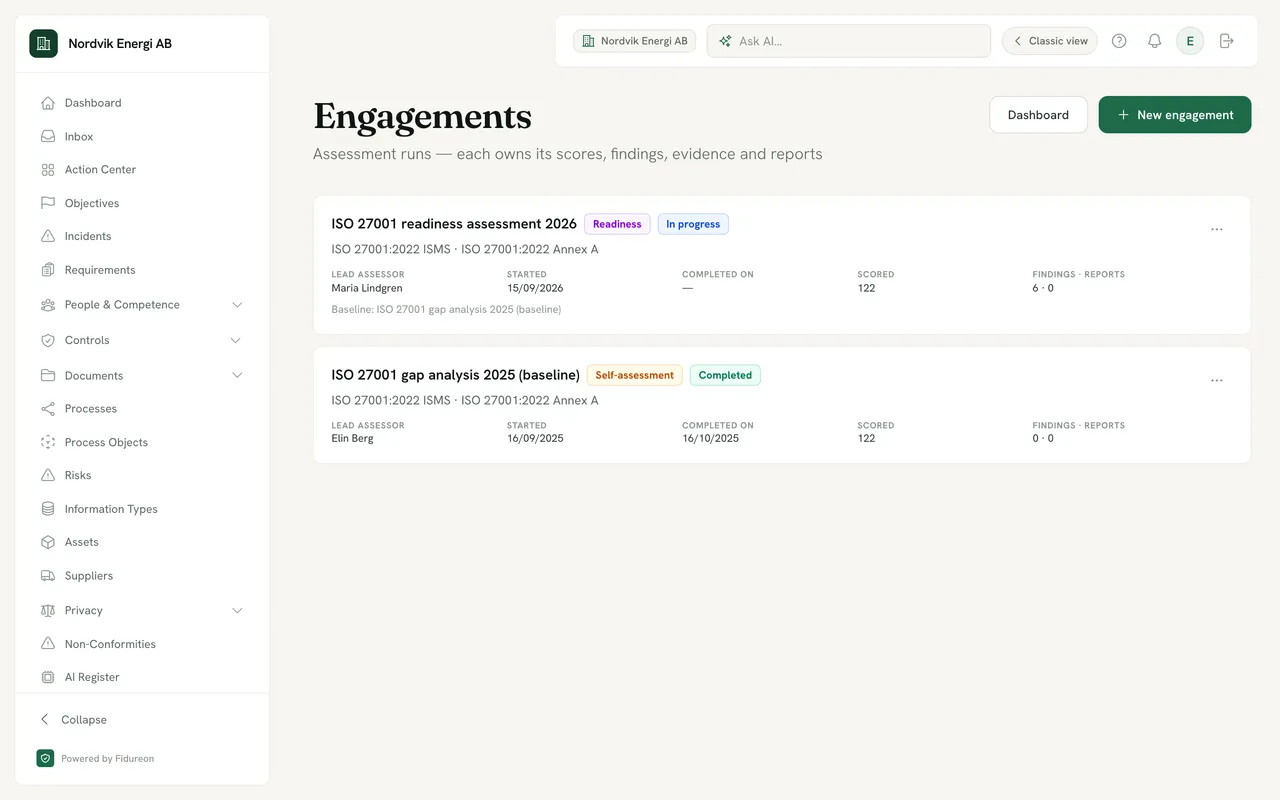This screenshot has width=1280, height=800.
Task: Open options menu for gap analysis 2025
Action: (x=1217, y=380)
